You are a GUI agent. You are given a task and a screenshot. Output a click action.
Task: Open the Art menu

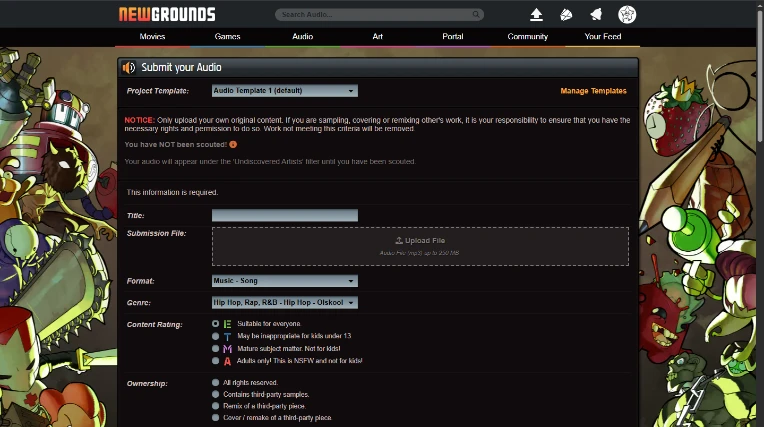(x=378, y=37)
